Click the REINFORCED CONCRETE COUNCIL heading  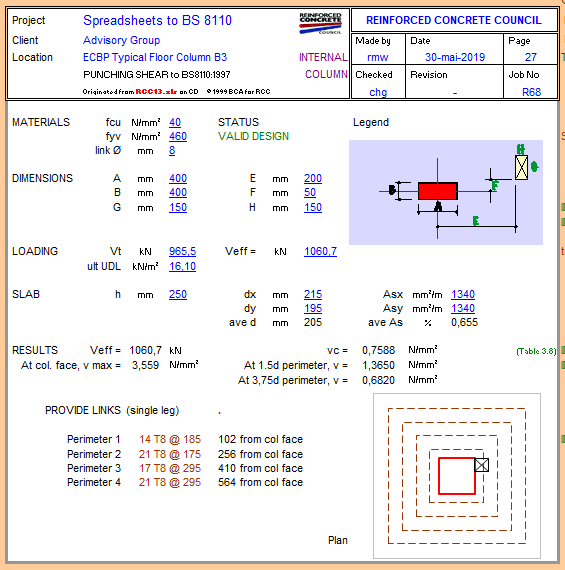tap(454, 20)
